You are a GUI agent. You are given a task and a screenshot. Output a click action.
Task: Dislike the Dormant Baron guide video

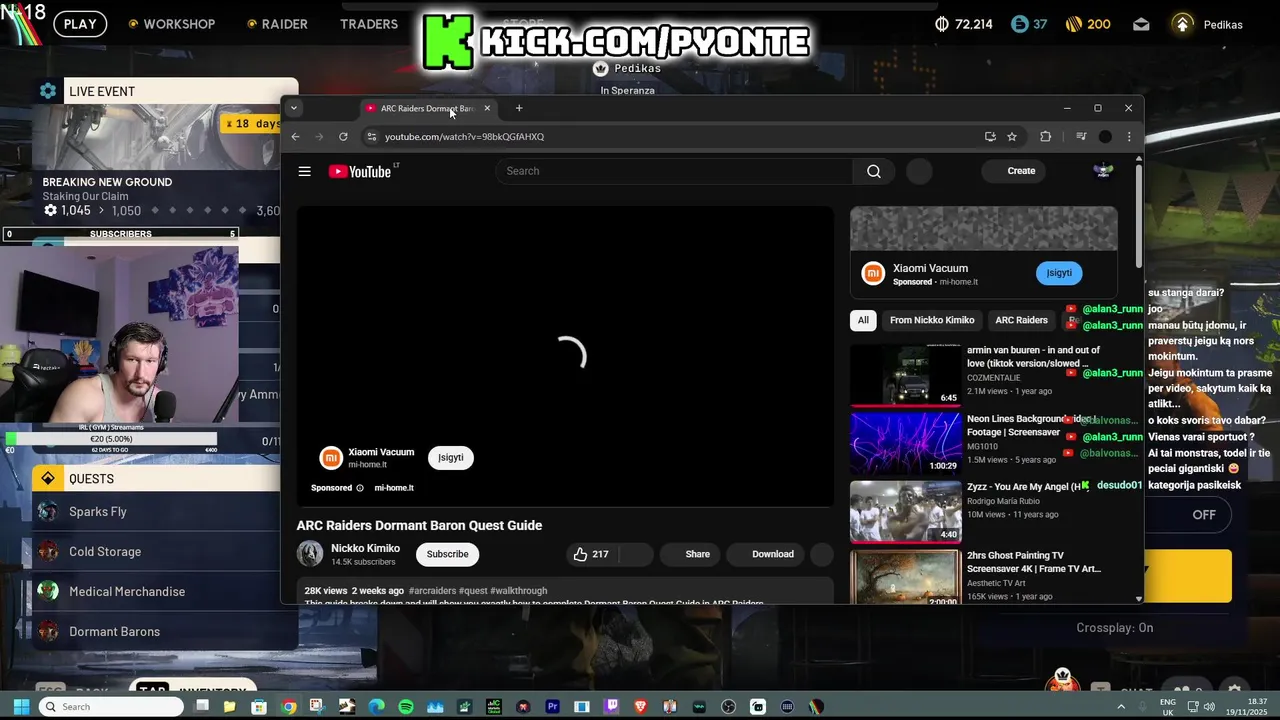636,554
